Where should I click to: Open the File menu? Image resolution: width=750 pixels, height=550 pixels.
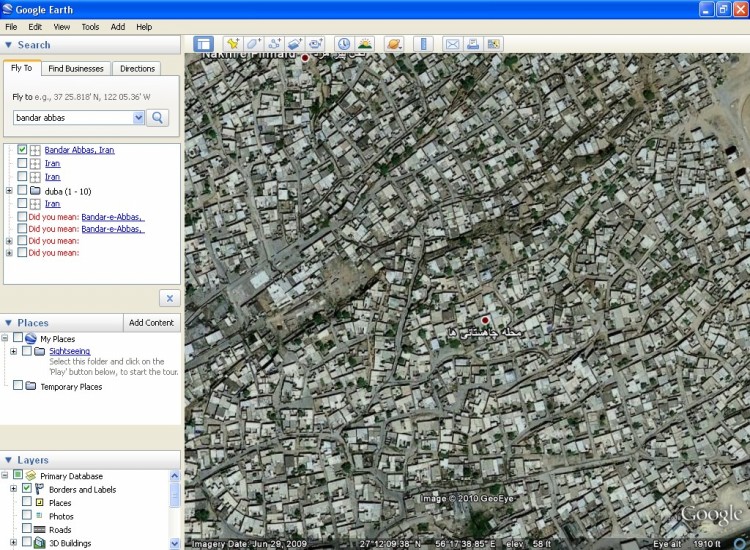point(11,27)
